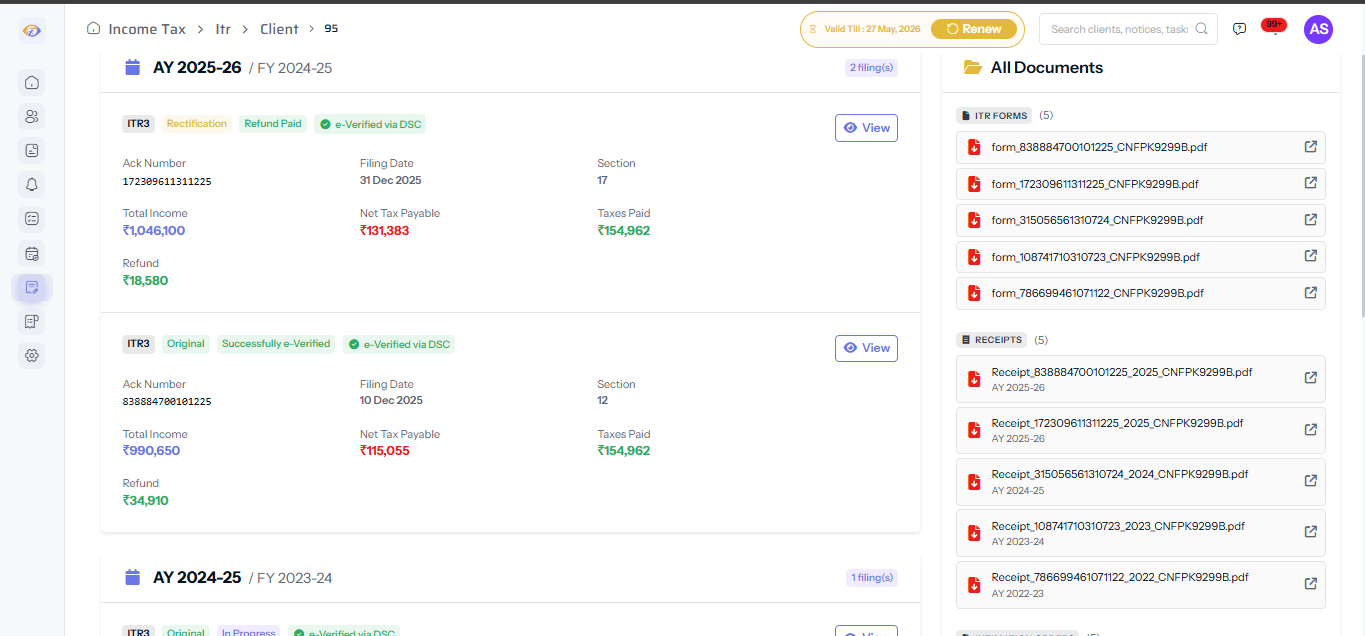Open the receipt/invoice icon in sidebar
Screen dimensions: 1365x636
32,321
